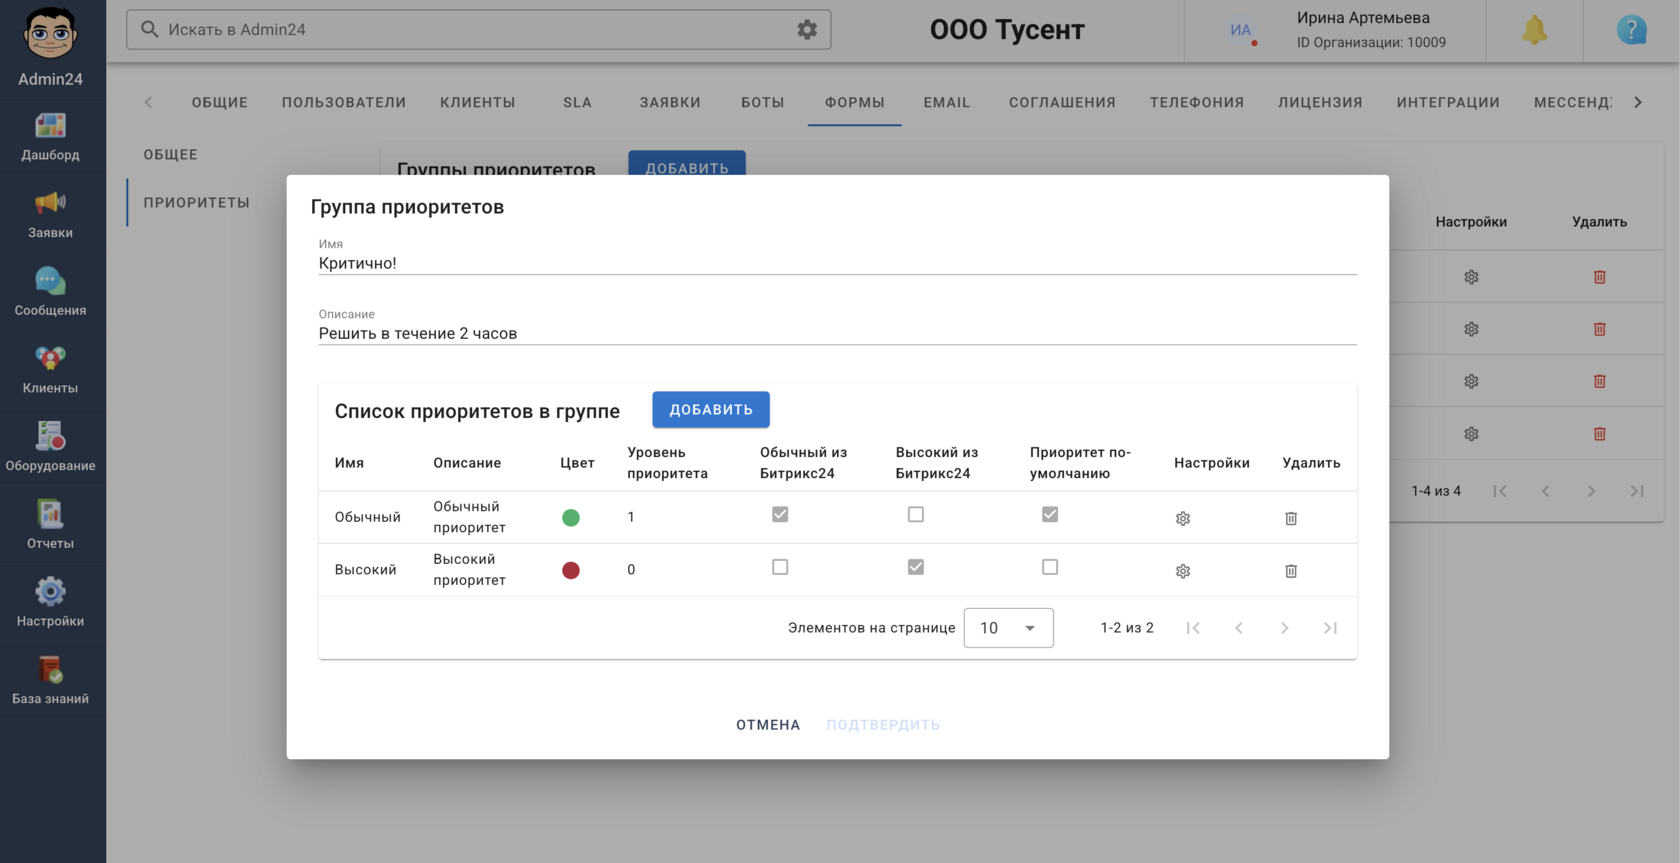The width and height of the screenshot is (1680, 863).
Task: Toggle Обычный из Битрикс24 for Обычный row
Action: coord(780,514)
